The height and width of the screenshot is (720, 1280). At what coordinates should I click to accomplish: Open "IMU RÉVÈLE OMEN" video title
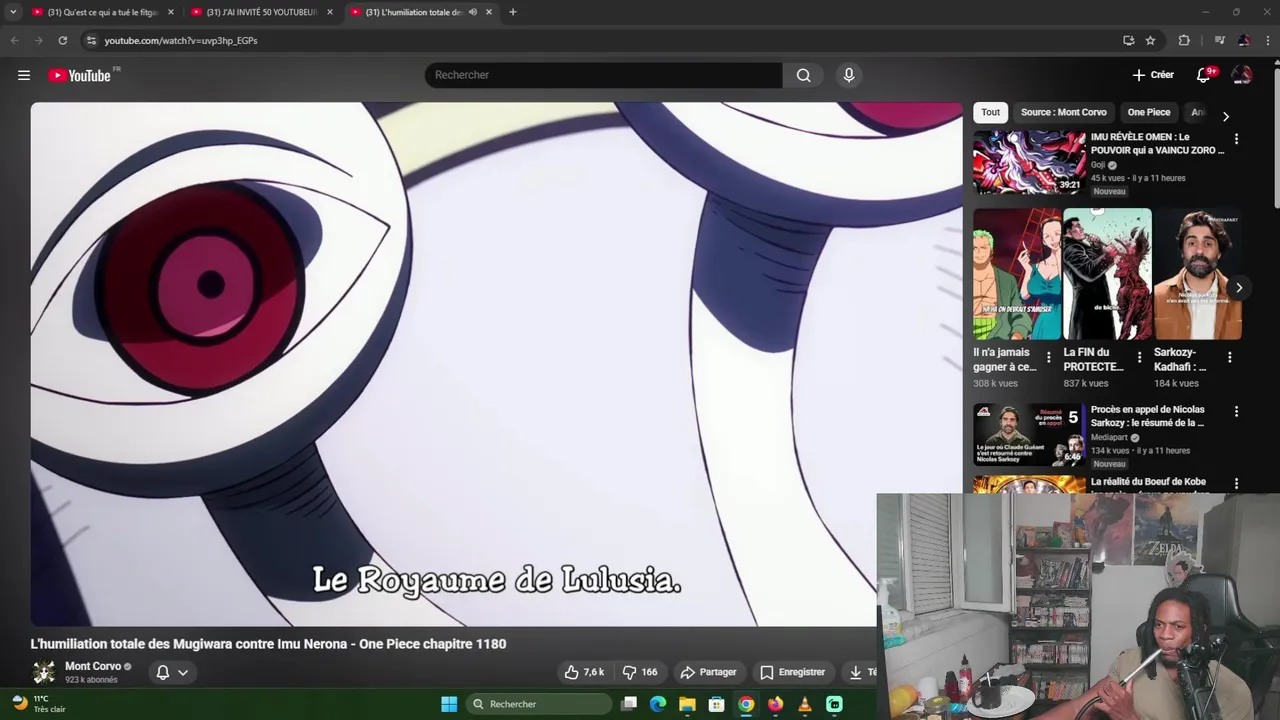[x=1157, y=143]
